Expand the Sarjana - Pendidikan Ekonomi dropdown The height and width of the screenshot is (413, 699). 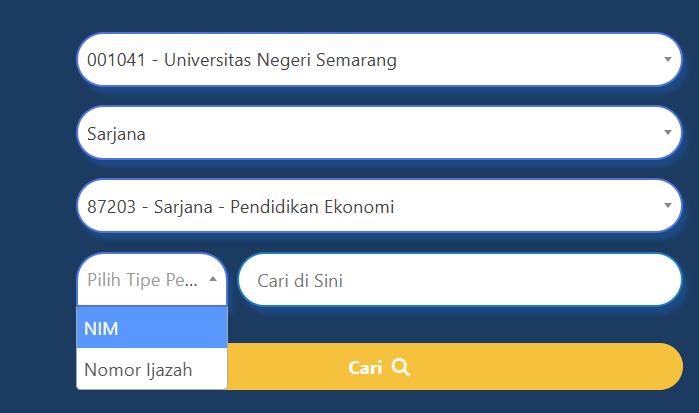(378, 207)
